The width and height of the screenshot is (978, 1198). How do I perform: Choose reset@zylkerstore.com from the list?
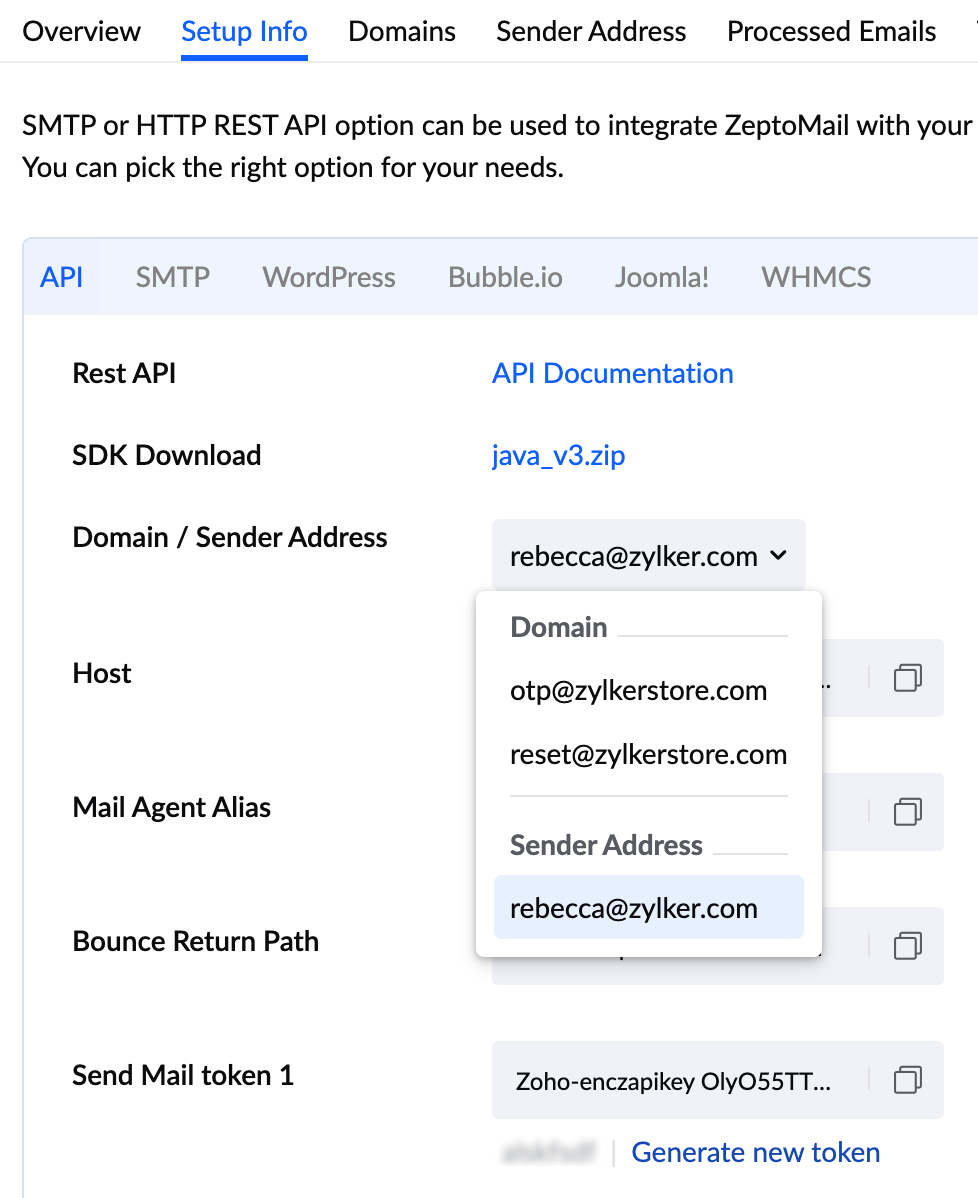(x=649, y=755)
